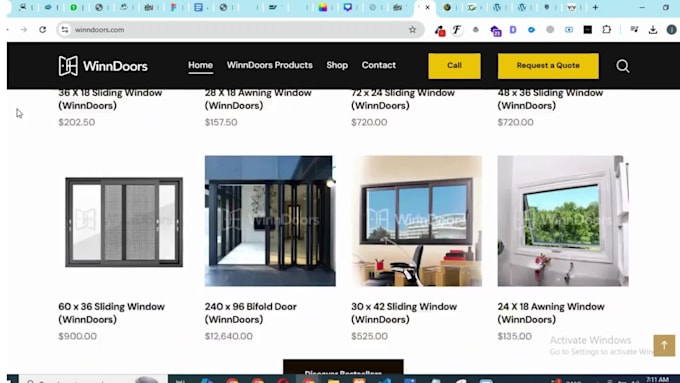This screenshot has width=680, height=383.
Task: Open the cursive F extension icon
Action: pos(457,29)
